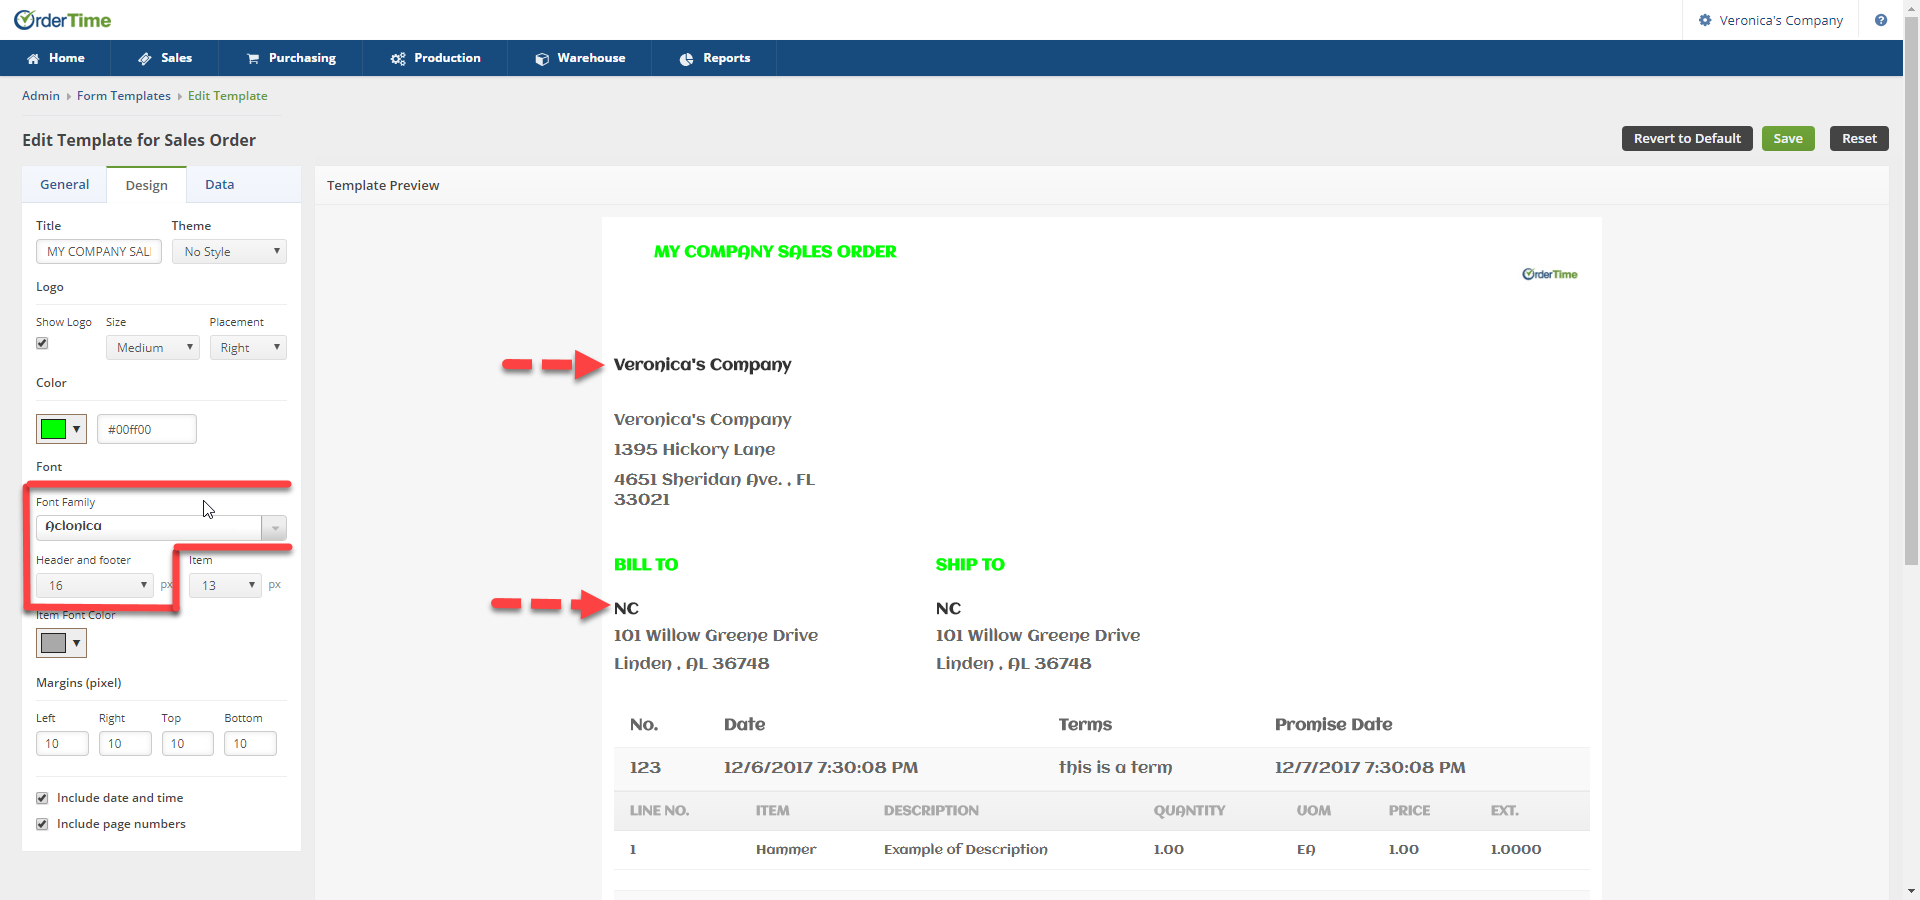Viewport: 1920px width, 900px height.
Task: Open the help question mark icon
Action: pyautogui.click(x=1881, y=20)
